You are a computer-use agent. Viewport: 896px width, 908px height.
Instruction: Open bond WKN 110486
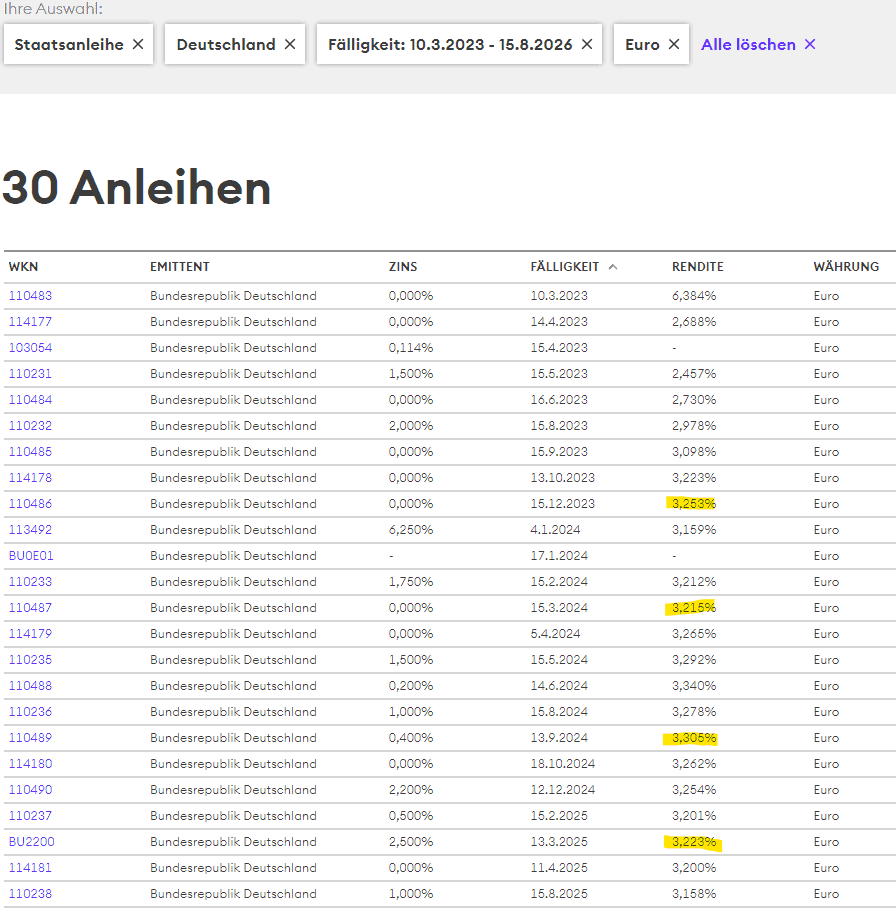coord(30,504)
